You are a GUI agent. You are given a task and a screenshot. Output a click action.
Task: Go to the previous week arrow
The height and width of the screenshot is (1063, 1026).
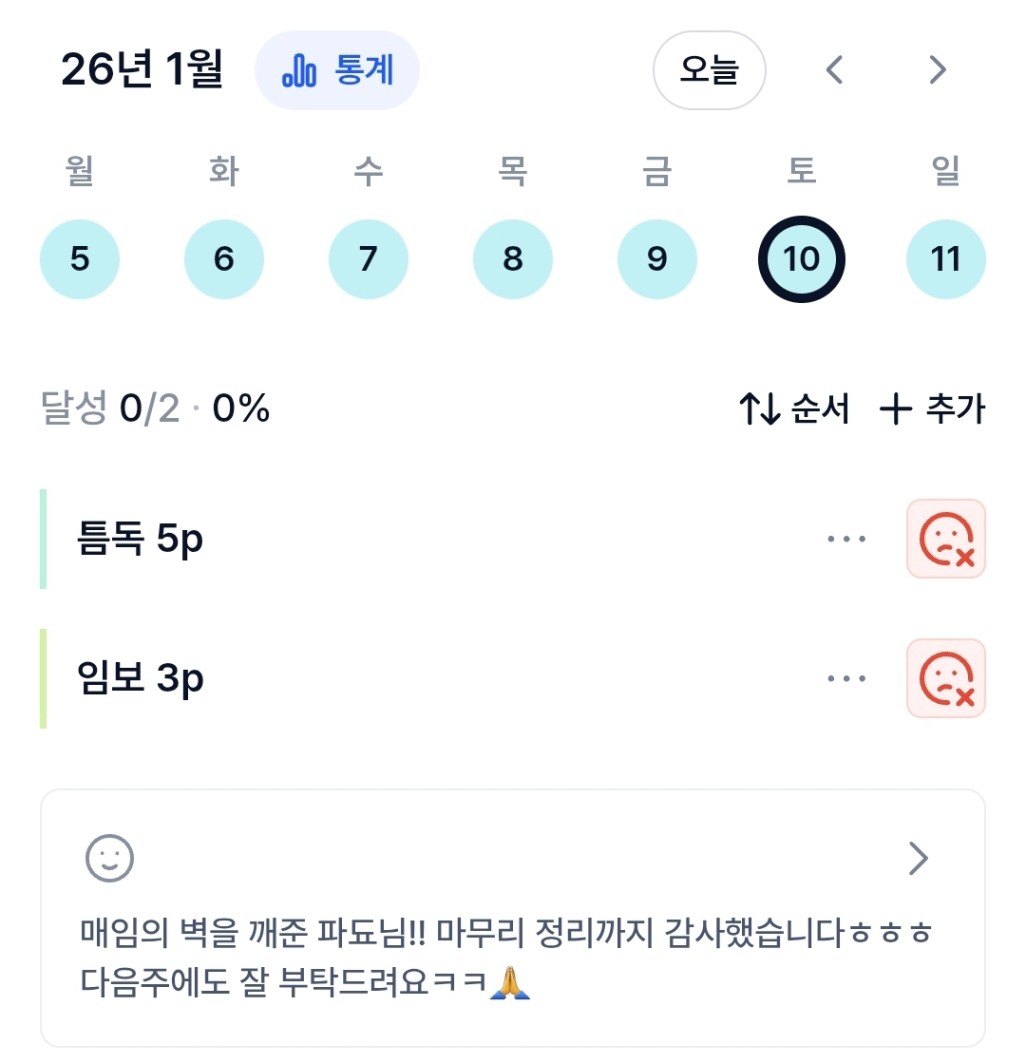(835, 70)
